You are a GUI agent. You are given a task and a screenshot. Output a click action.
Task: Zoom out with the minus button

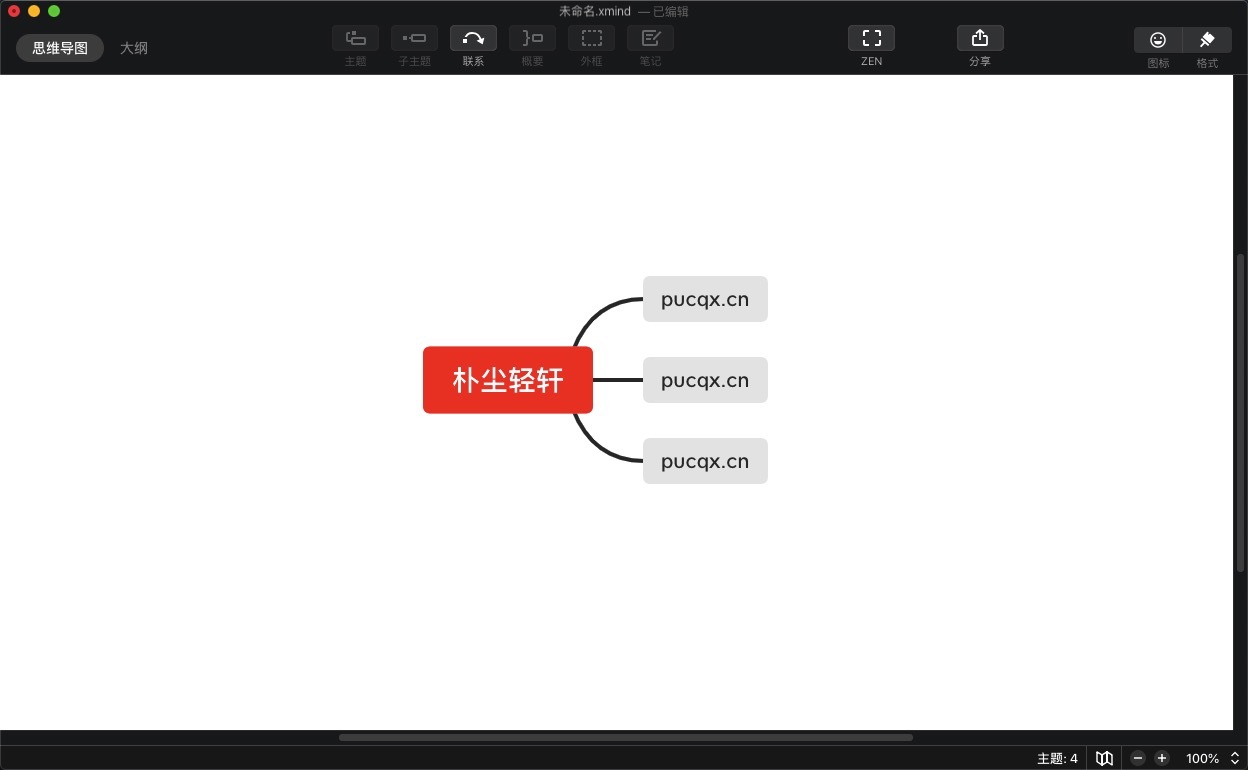1137,758
